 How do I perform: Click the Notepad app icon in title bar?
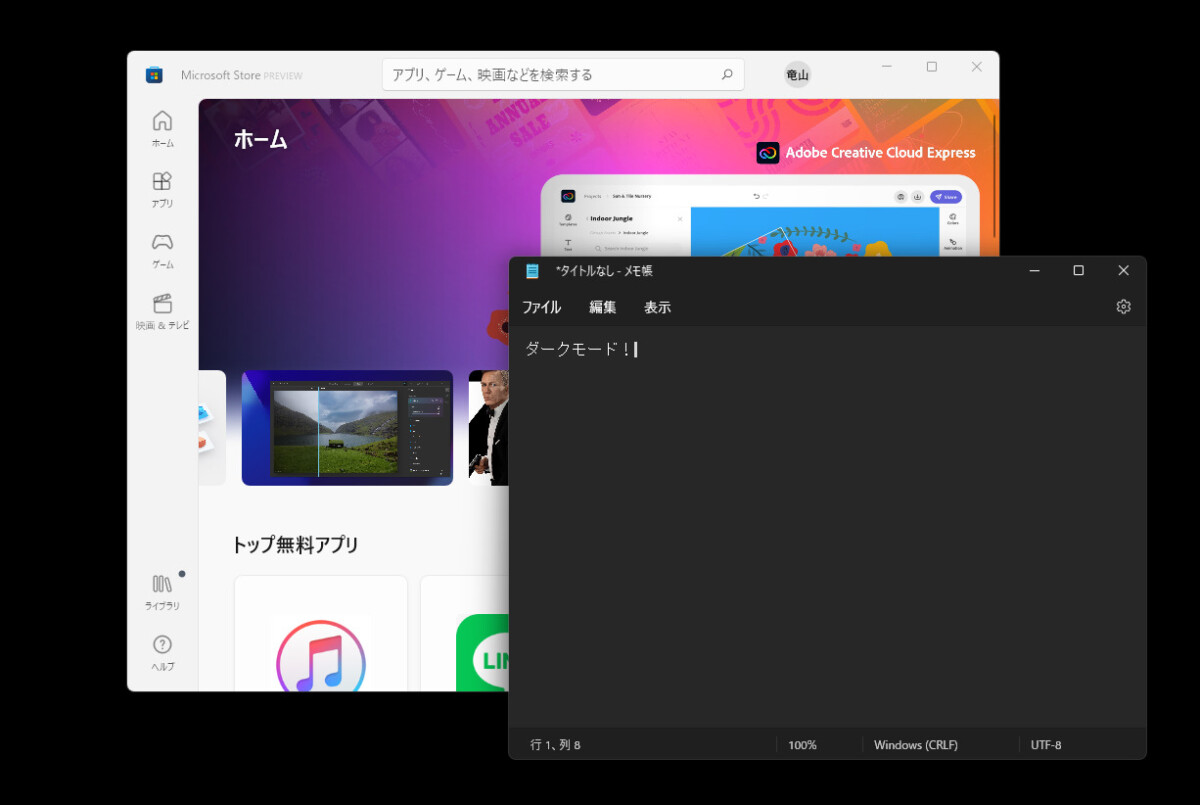533,271
